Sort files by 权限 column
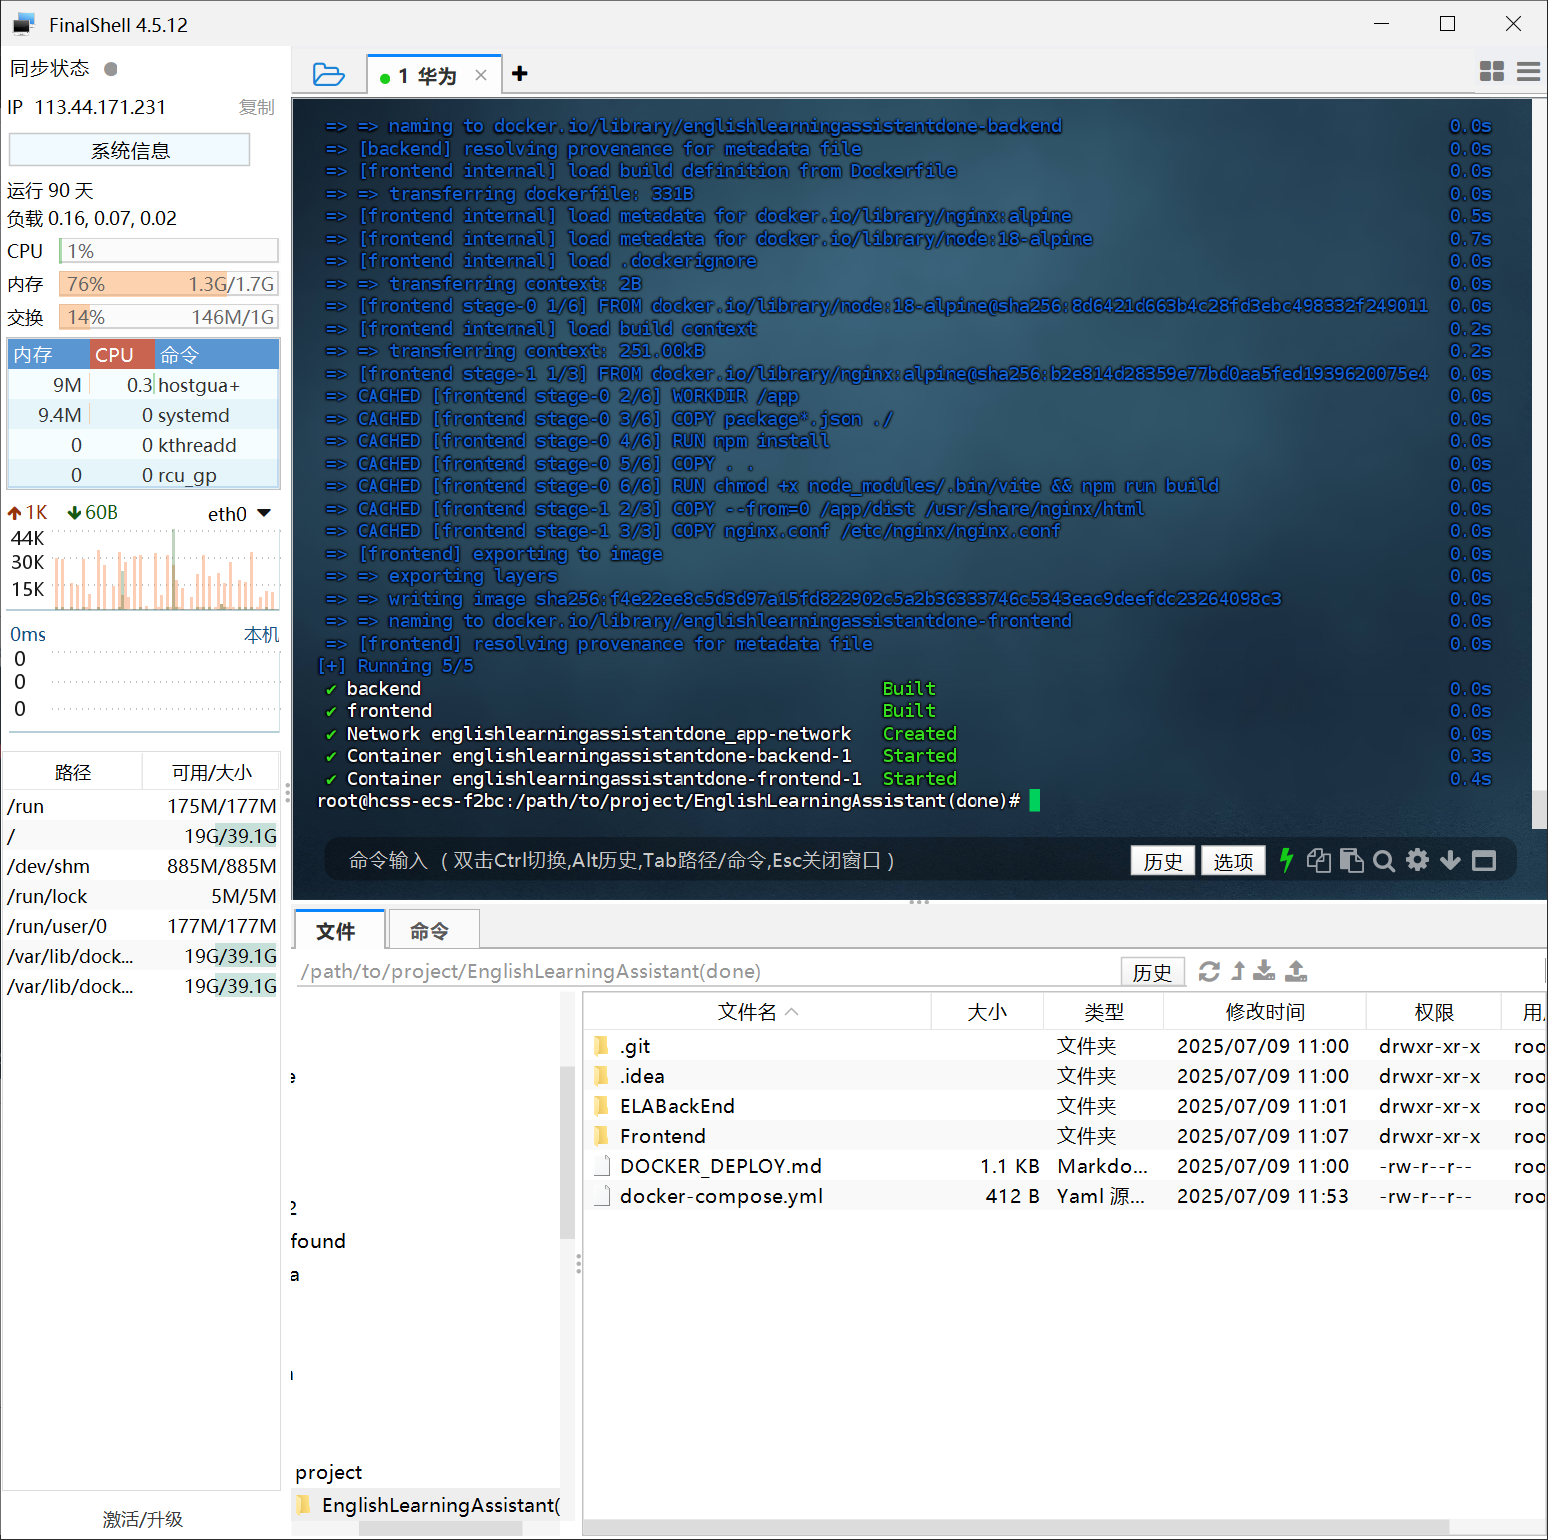The width and height of the screenshot is (1548, 1540). point(1434,1012)
